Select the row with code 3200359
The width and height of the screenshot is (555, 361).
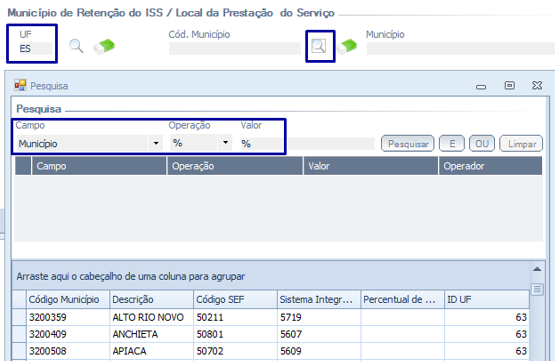68,317
